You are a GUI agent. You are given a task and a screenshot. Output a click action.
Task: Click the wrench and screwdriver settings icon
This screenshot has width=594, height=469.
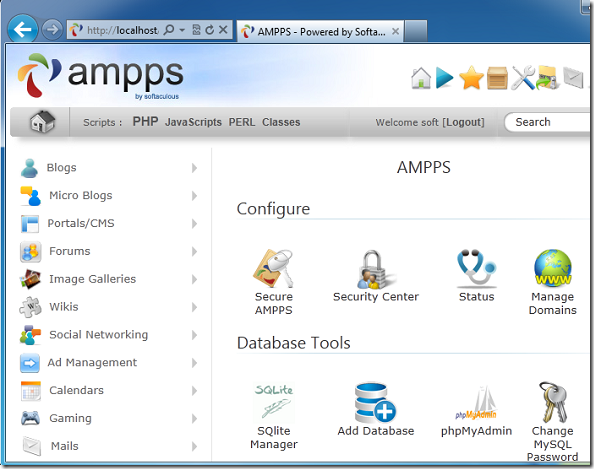pos(523,78)
